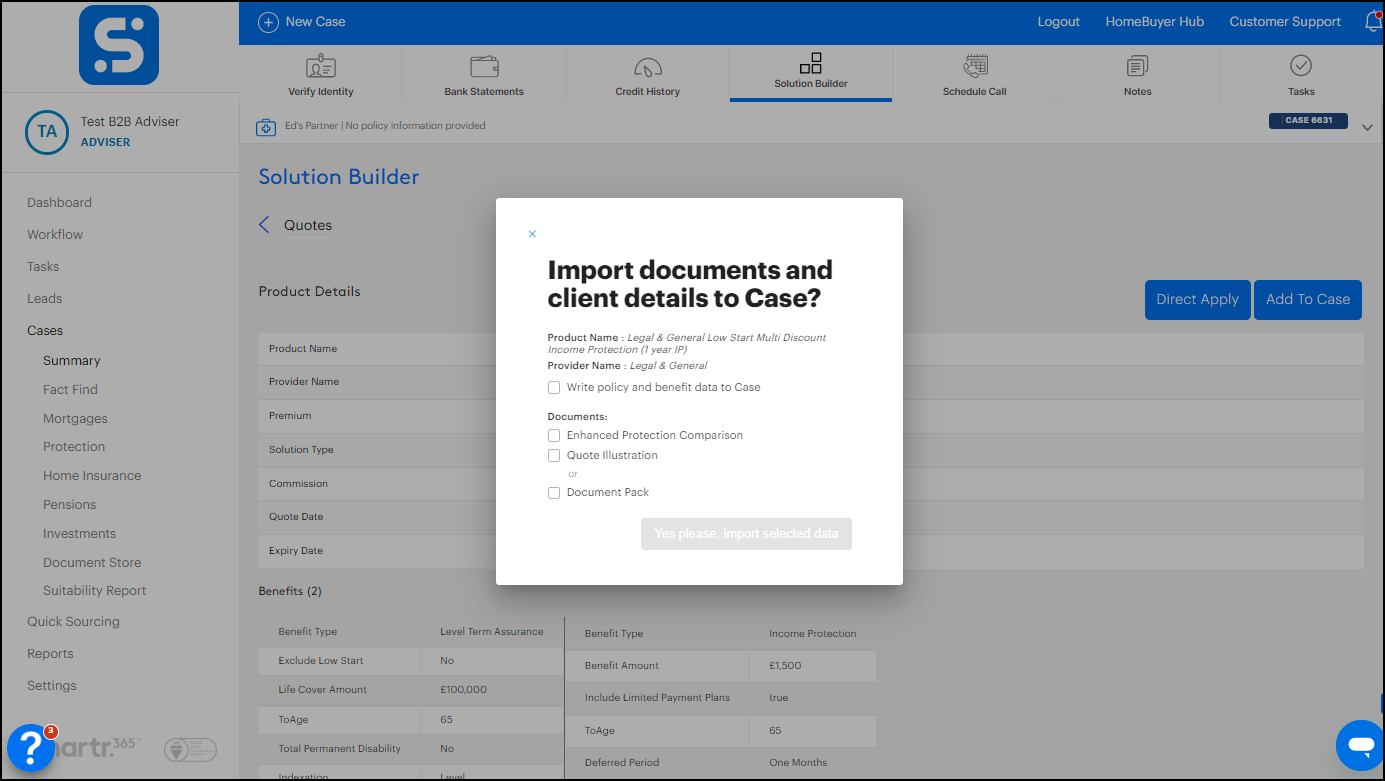
Task: Open Quick Sourcing in sidebar
Action: tap(73, 622)
